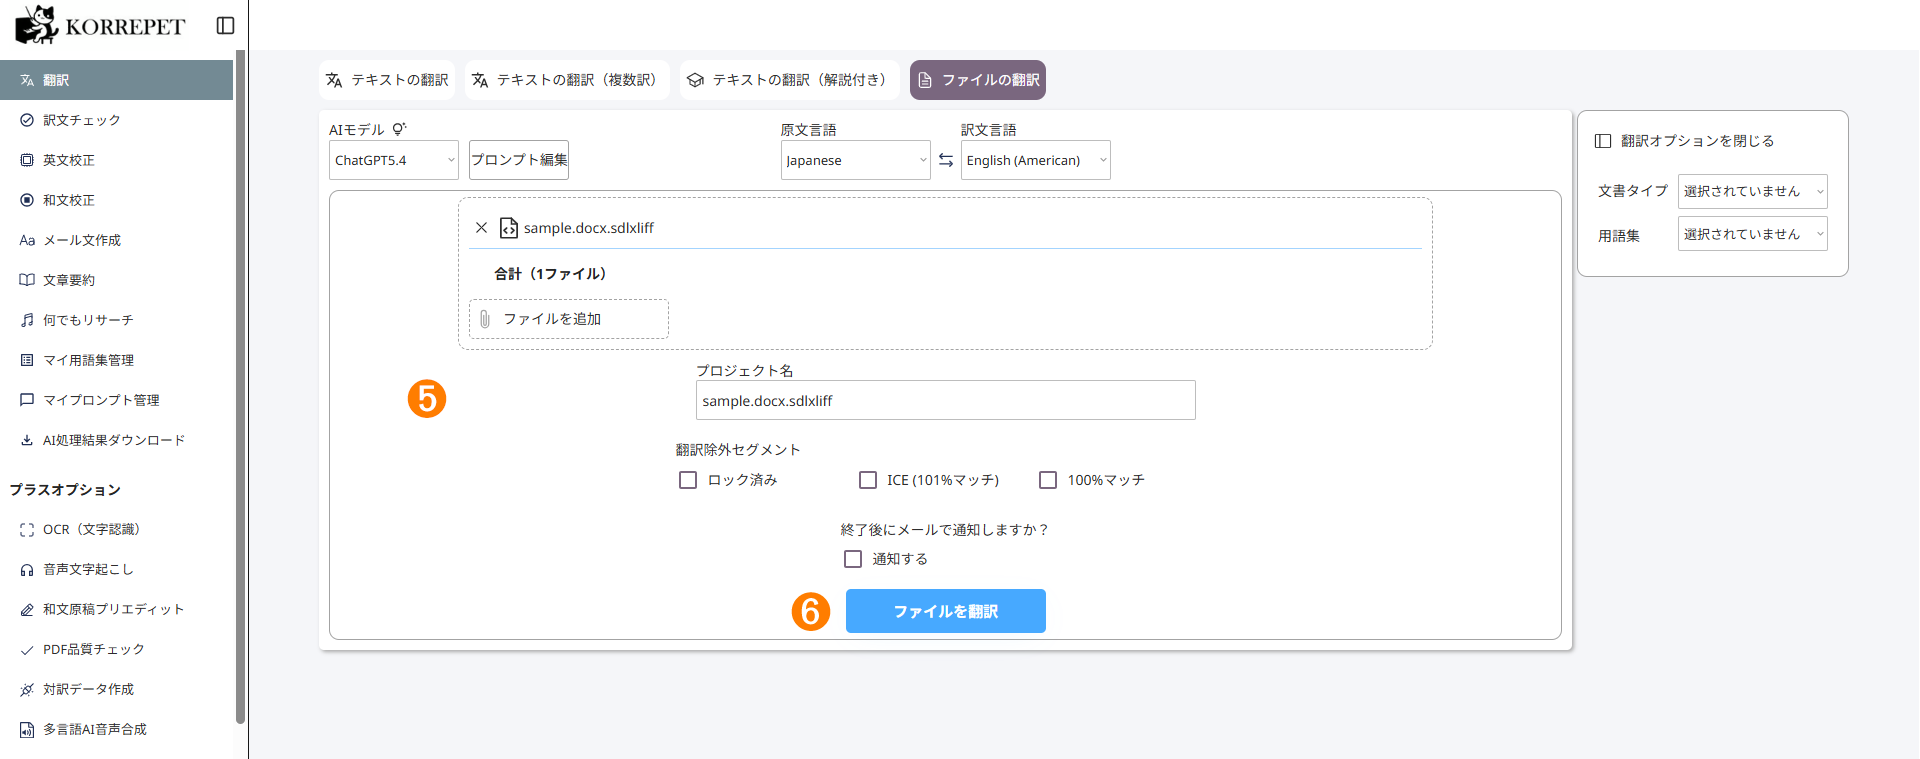Image resolution: width=1920 pixels, height=759 pixels.
Task: Check the ロック済み checkbox
Action: point(688,480)
